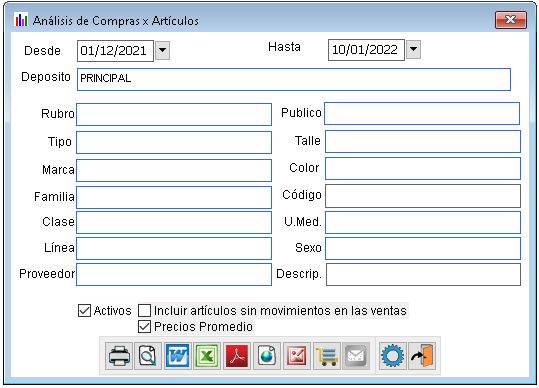Click the Línea input field

[174, 248]
